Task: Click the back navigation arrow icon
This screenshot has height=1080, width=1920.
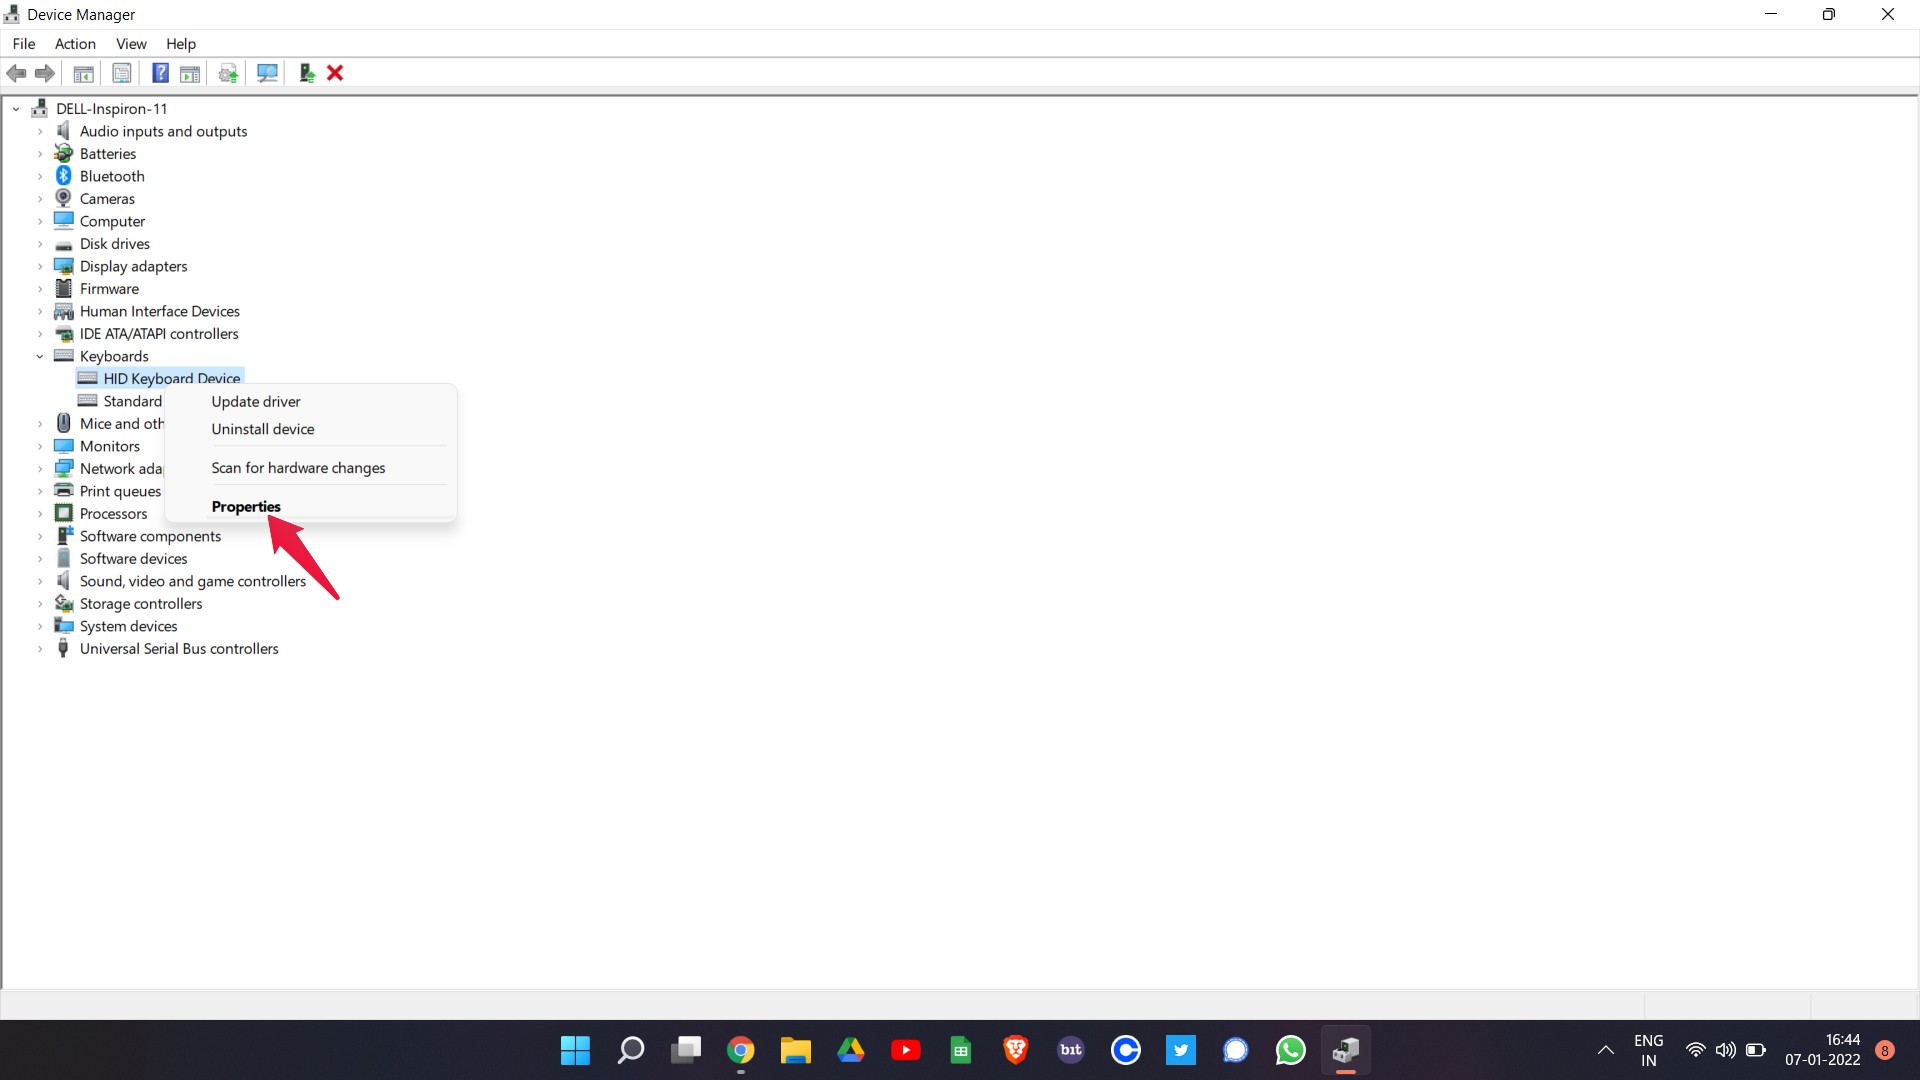Action: tap(17, 73)
